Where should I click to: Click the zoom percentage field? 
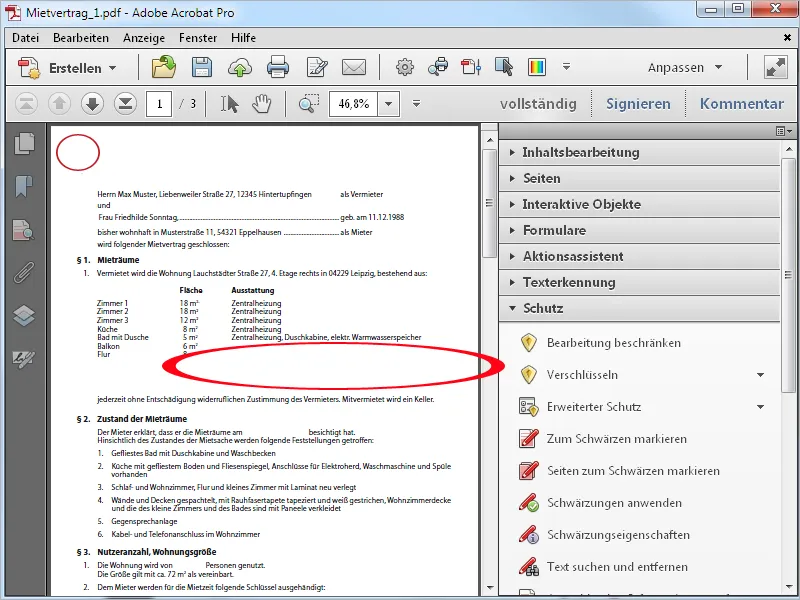click(354, 104)
